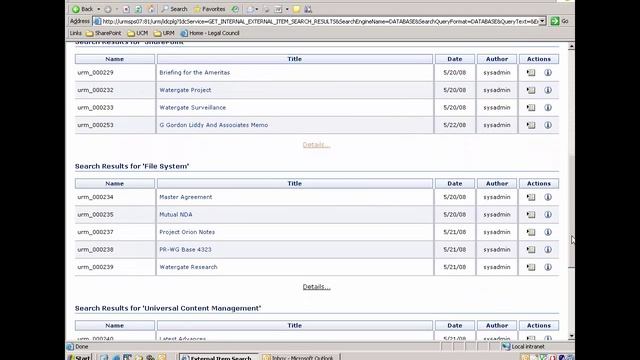
Task: Open actions icon for Mutual NDA
Action: (x=531, y=215)
